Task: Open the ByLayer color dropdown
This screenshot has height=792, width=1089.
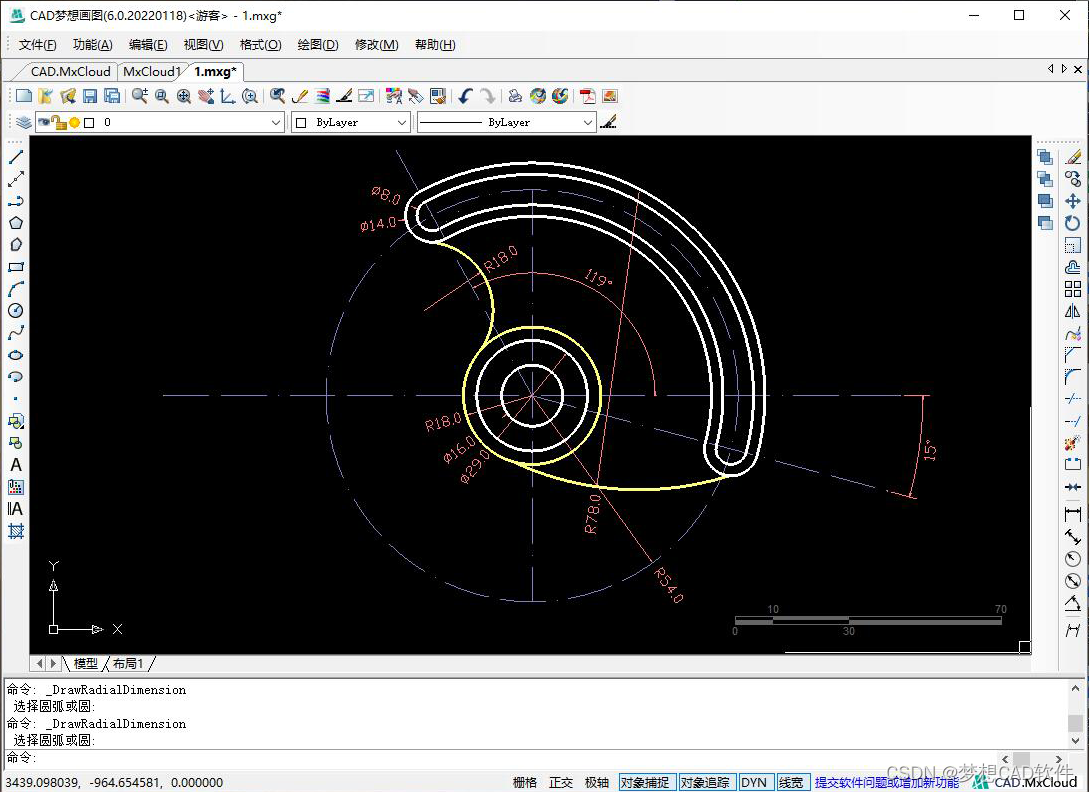Action: coord(401,123)
